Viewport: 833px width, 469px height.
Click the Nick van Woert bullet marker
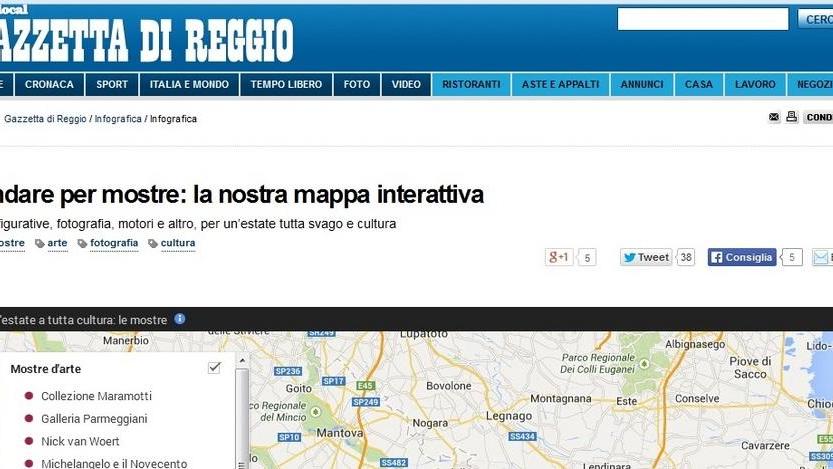(x=29, y=441)
